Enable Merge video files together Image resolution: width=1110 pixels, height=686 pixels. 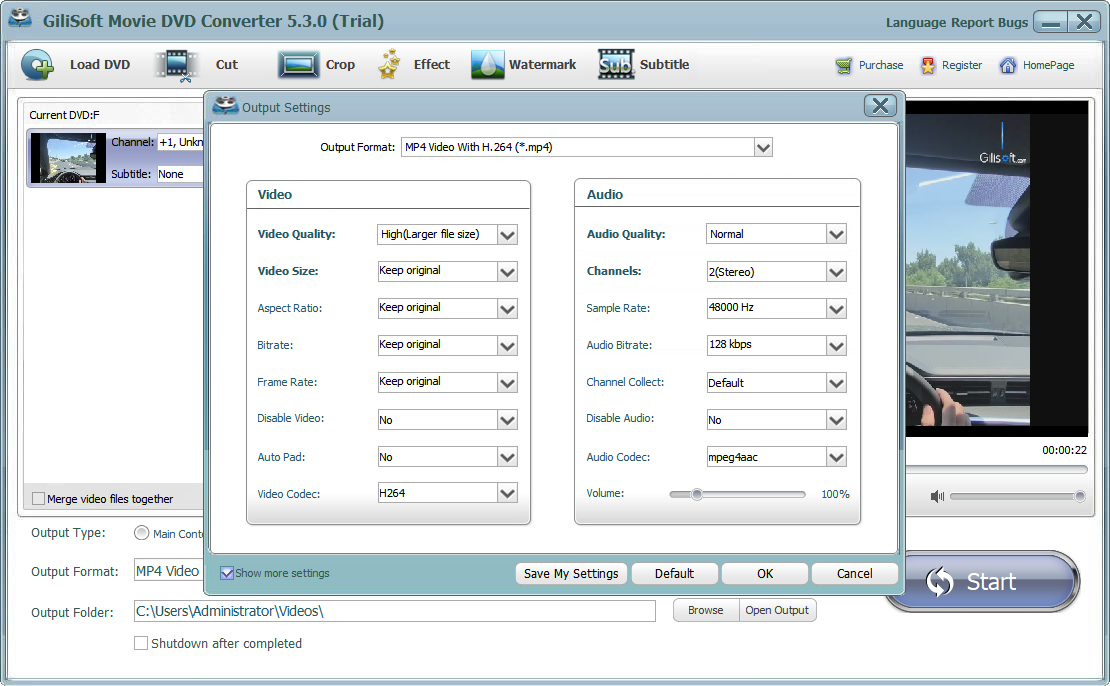(x=39, y=498)
